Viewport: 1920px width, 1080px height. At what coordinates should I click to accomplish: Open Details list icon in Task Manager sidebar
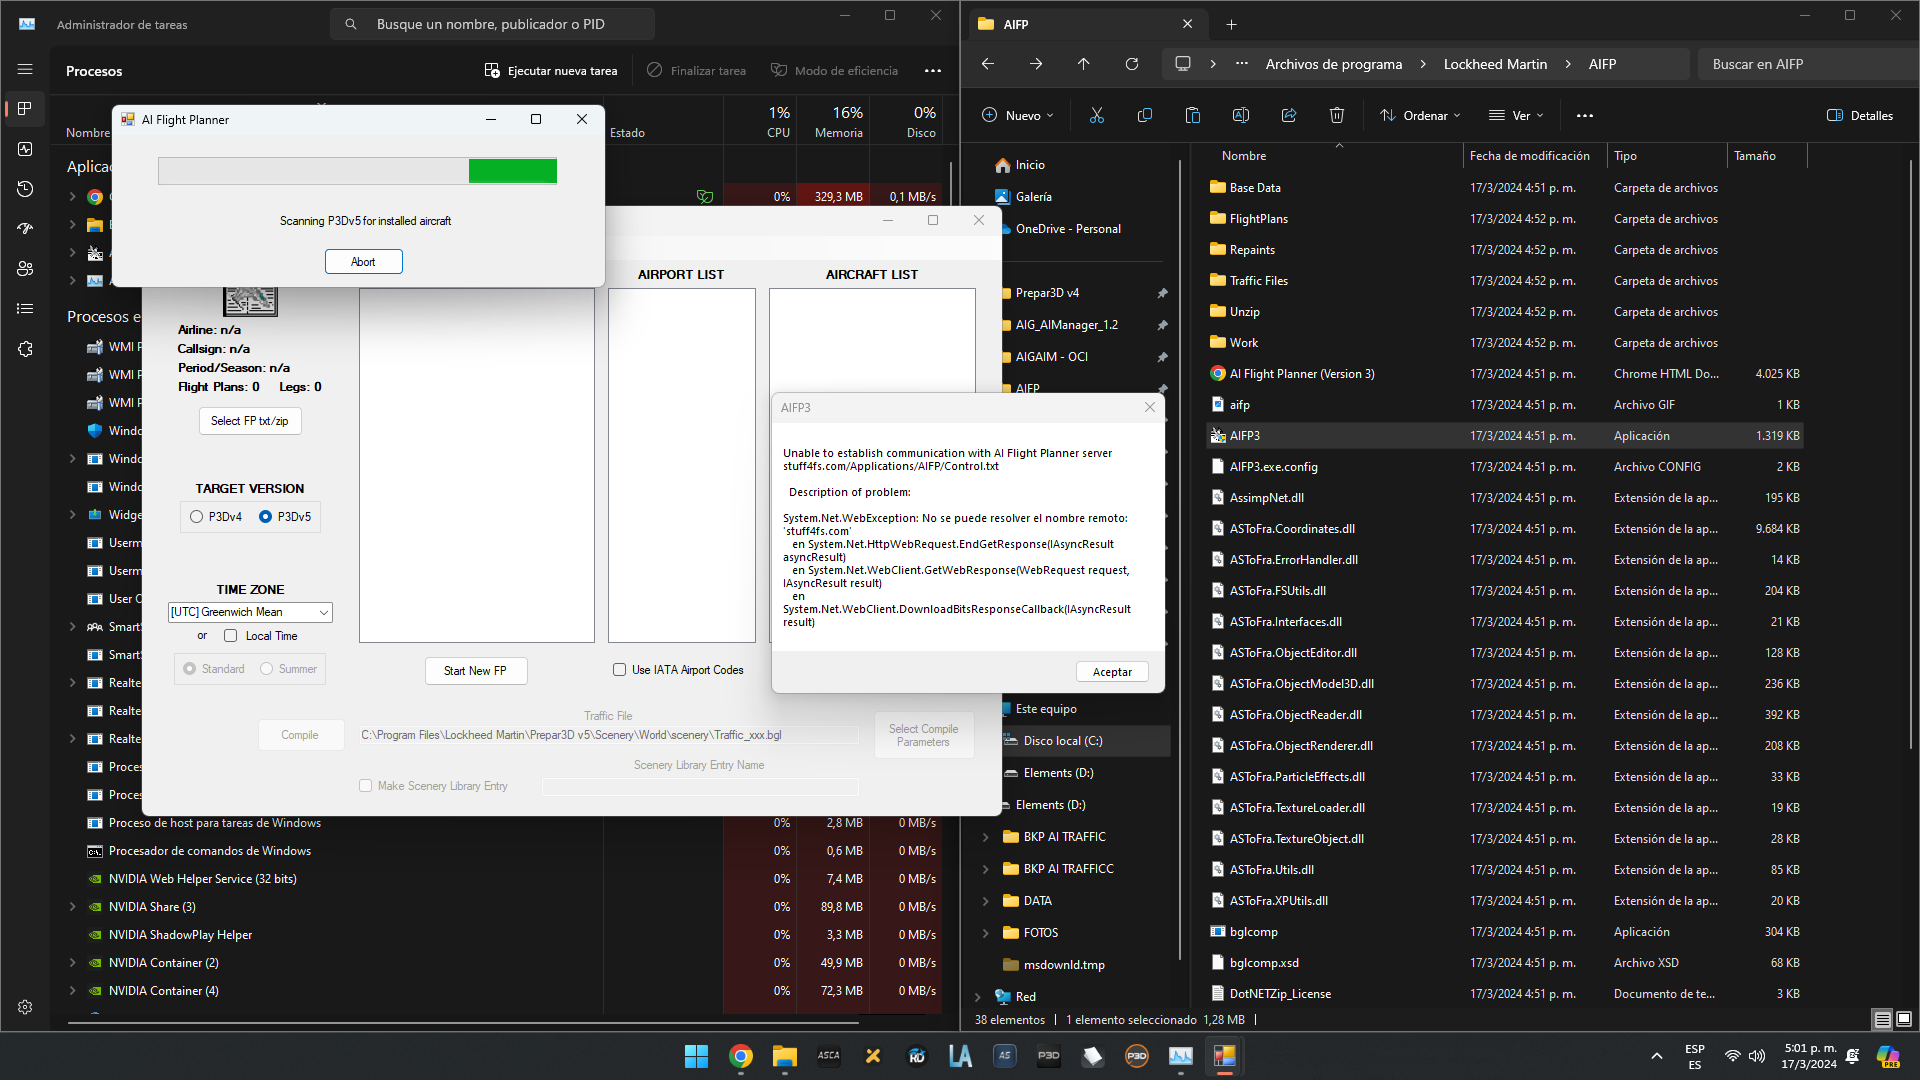click(x=25, y=309)
